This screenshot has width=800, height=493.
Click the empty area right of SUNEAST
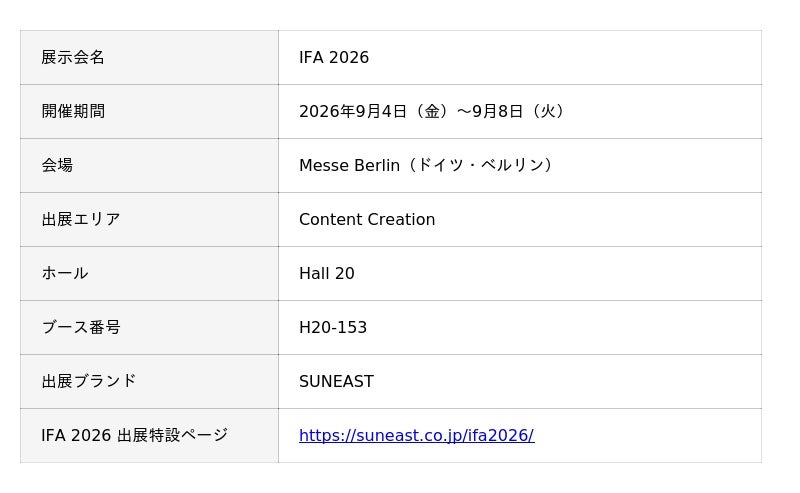point(566,382)
